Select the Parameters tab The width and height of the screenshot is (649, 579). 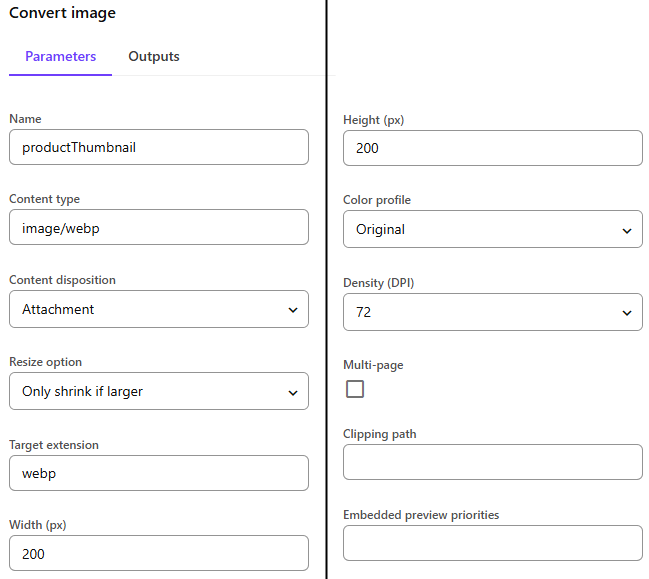click(x=60, y=57)
